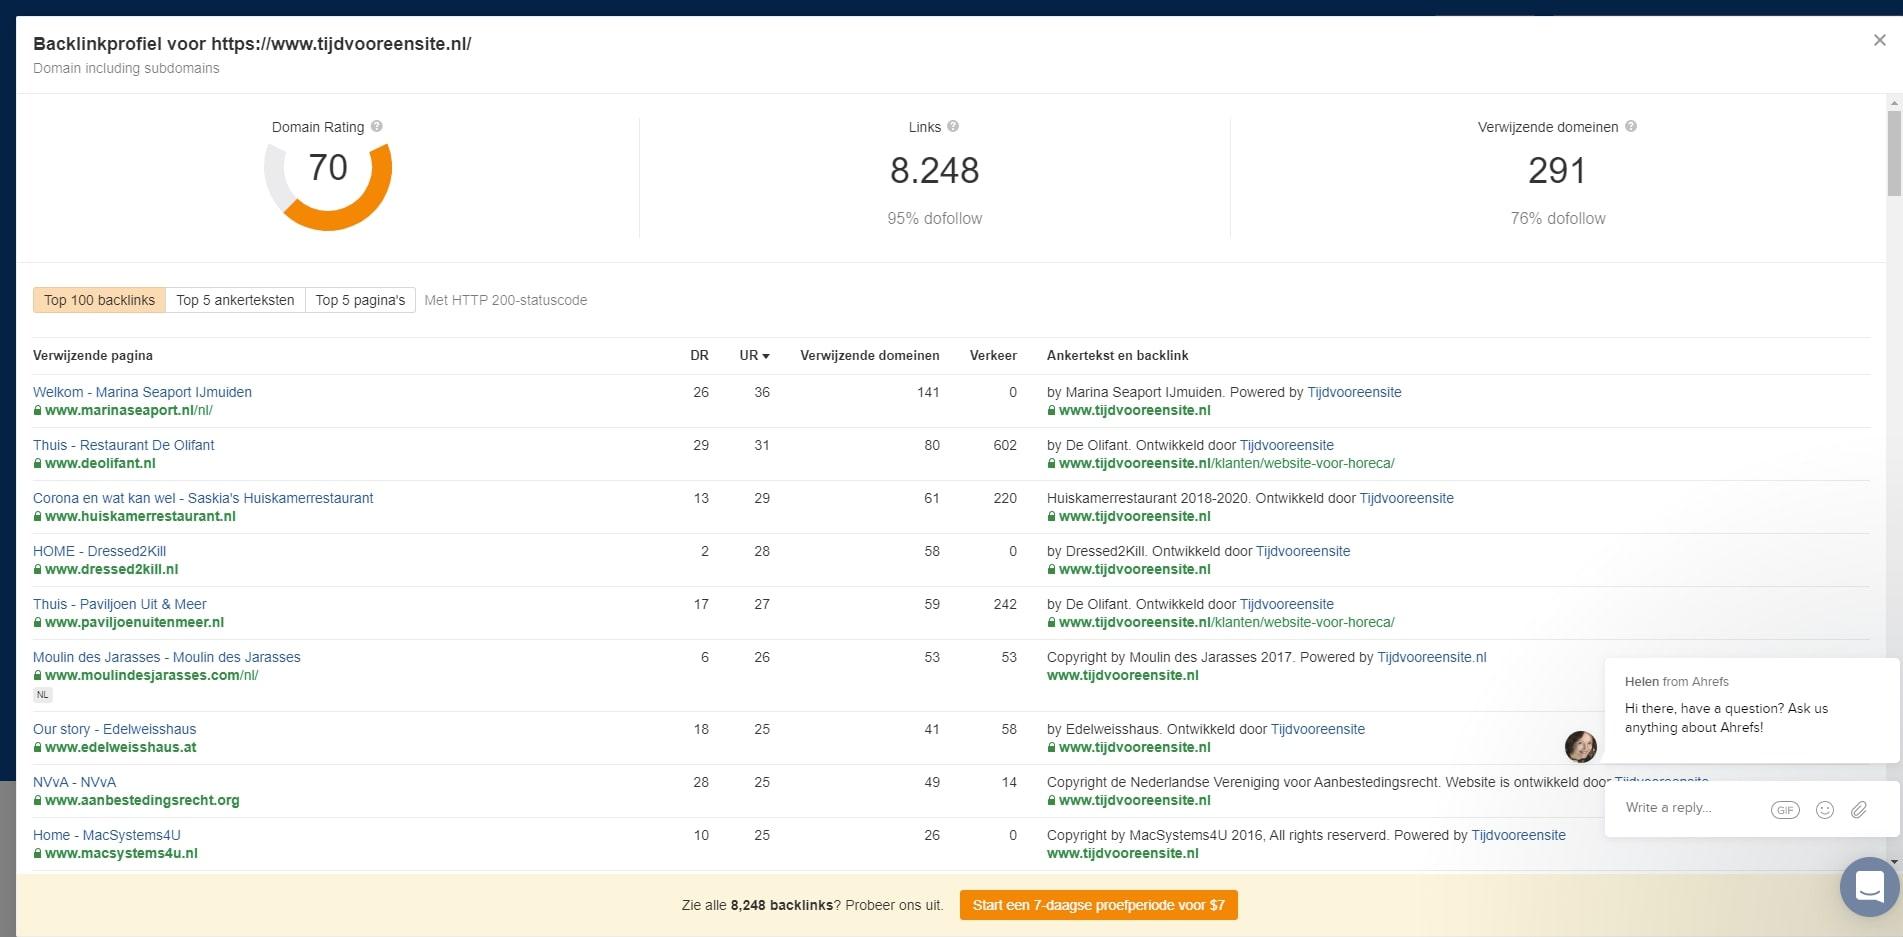
Task: Click the Verwijzende domeinen column header
Action: [870, 355]
